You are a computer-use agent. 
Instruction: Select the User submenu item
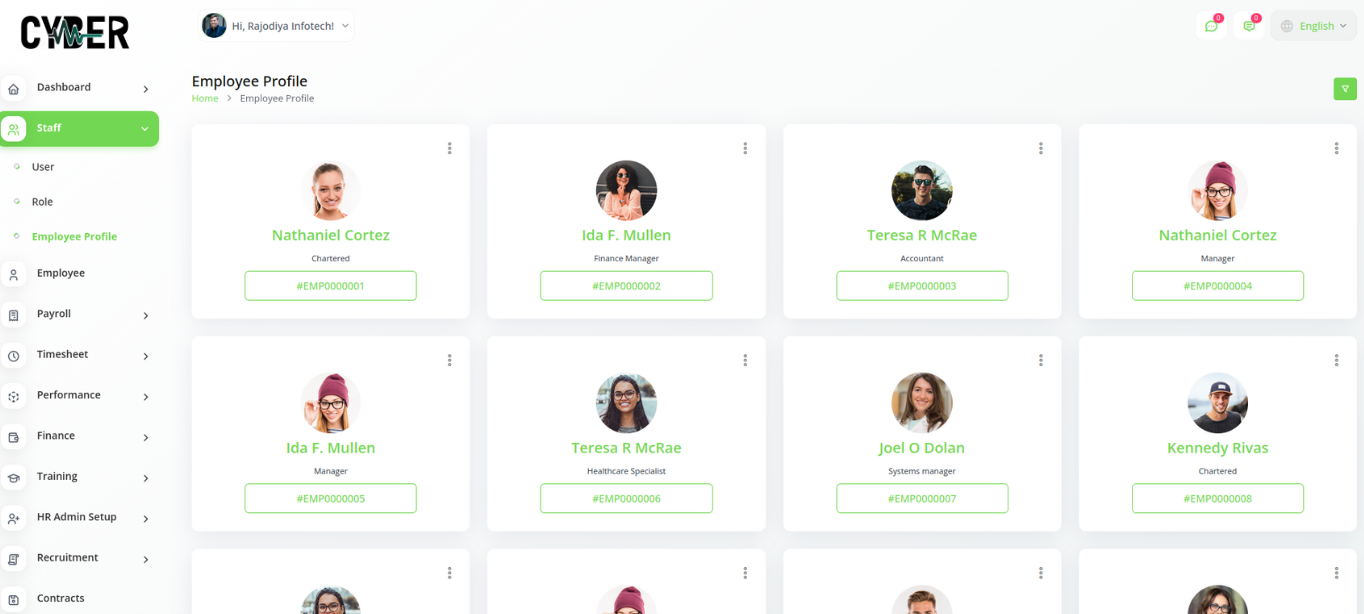tap(43, 167)
